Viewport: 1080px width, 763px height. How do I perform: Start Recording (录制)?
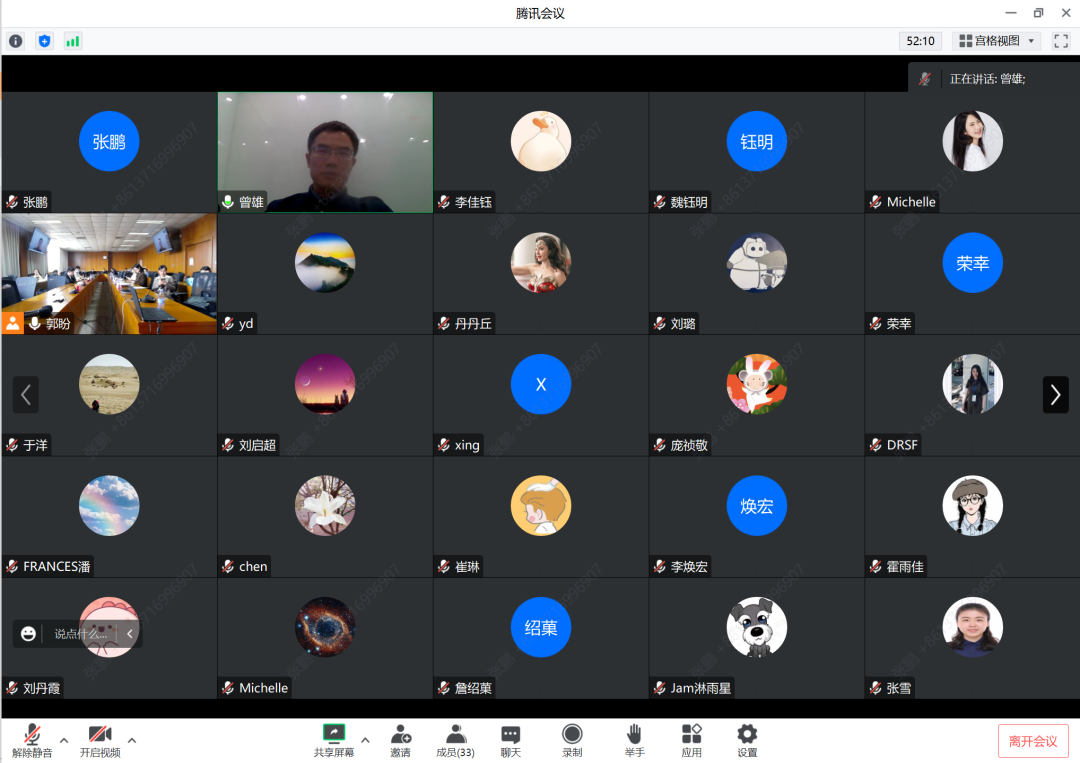tap(572, 740)
